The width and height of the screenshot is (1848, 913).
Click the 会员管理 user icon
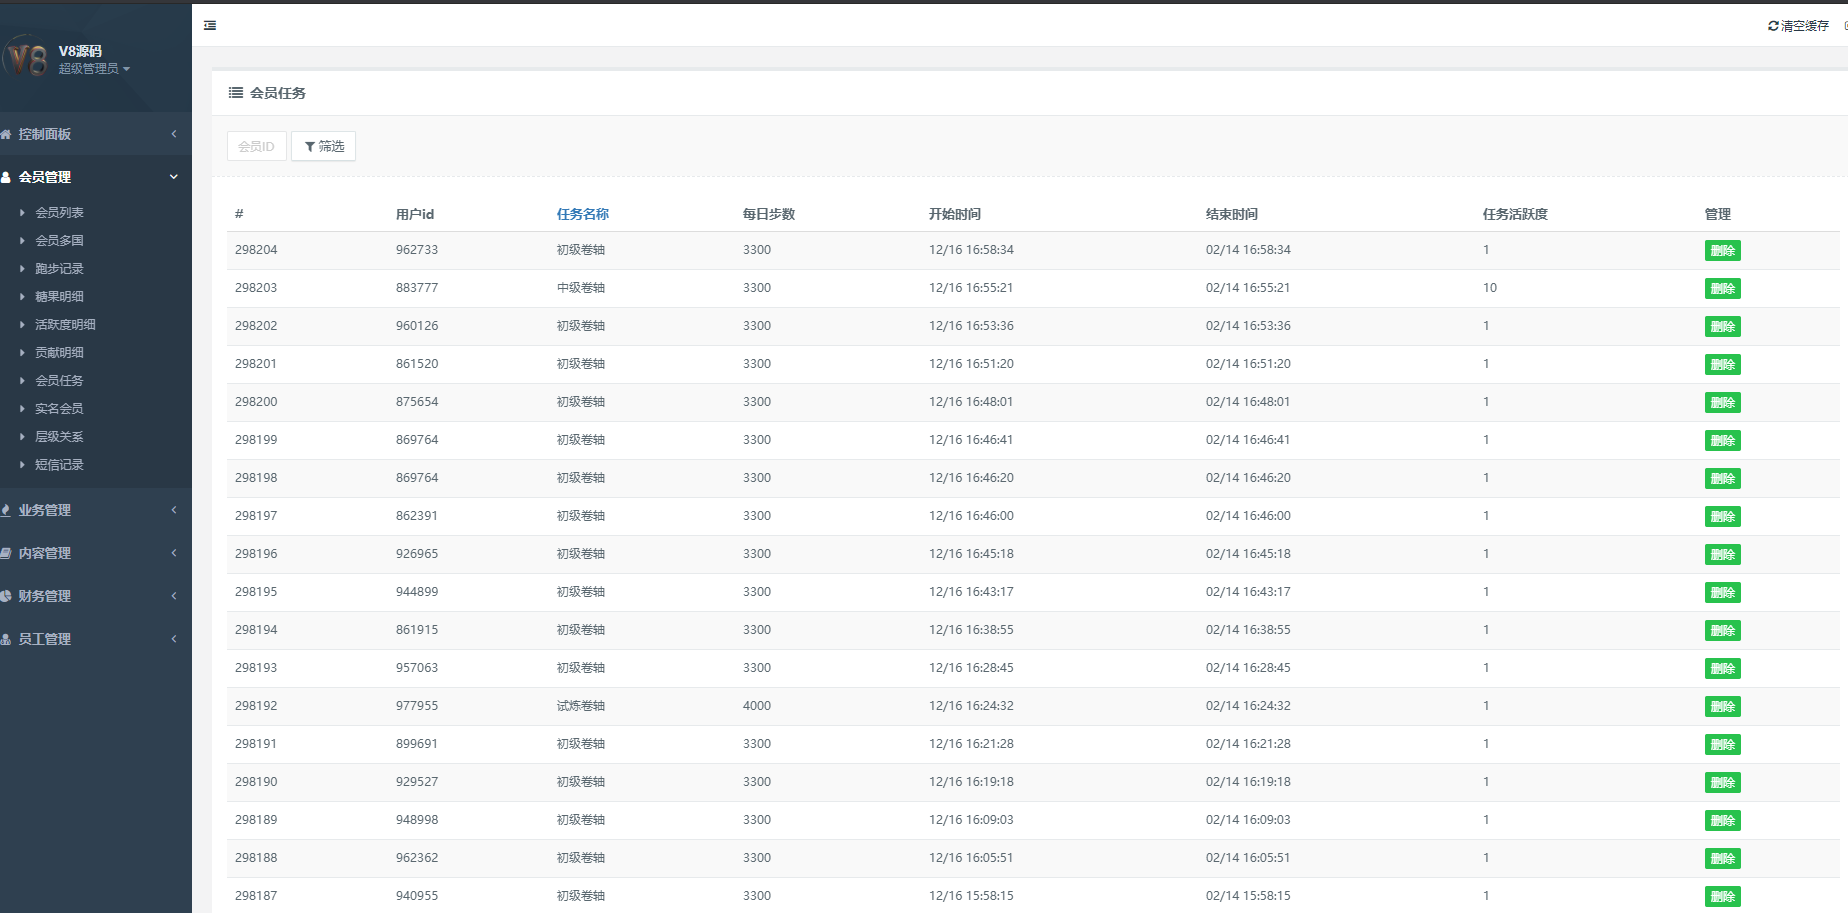coord(6,177)
